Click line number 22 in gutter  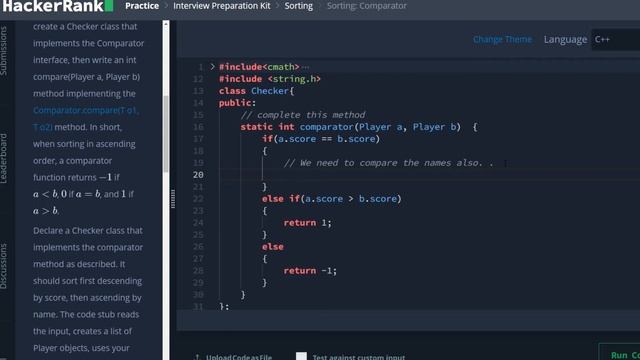tap(198, 199)
